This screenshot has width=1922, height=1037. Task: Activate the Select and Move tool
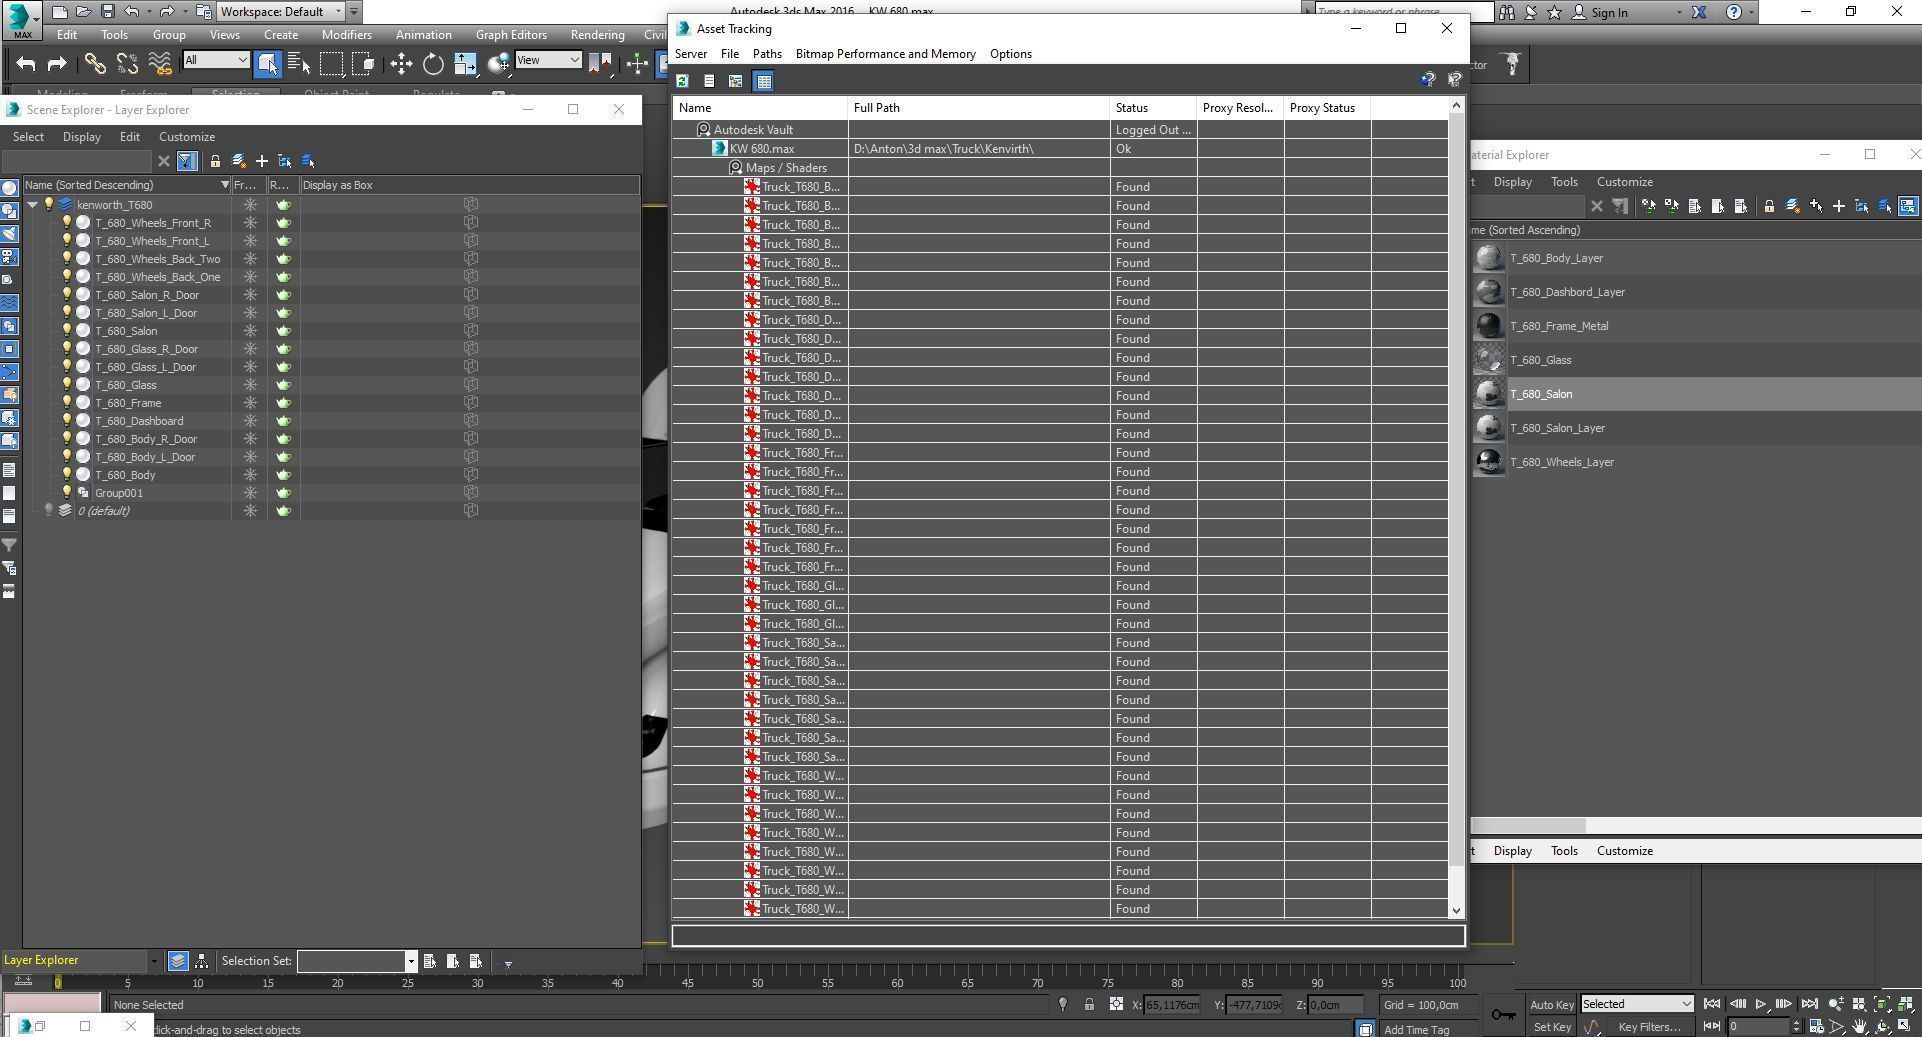401,64
